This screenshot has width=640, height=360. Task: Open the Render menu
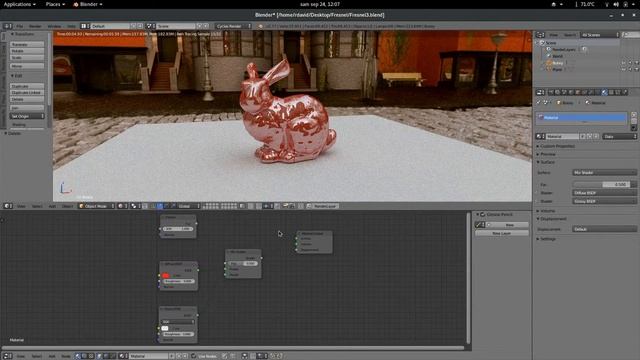tap(35, 26)
